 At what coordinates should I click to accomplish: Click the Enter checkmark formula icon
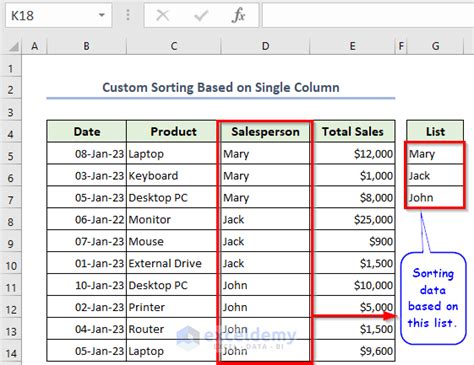201,15
